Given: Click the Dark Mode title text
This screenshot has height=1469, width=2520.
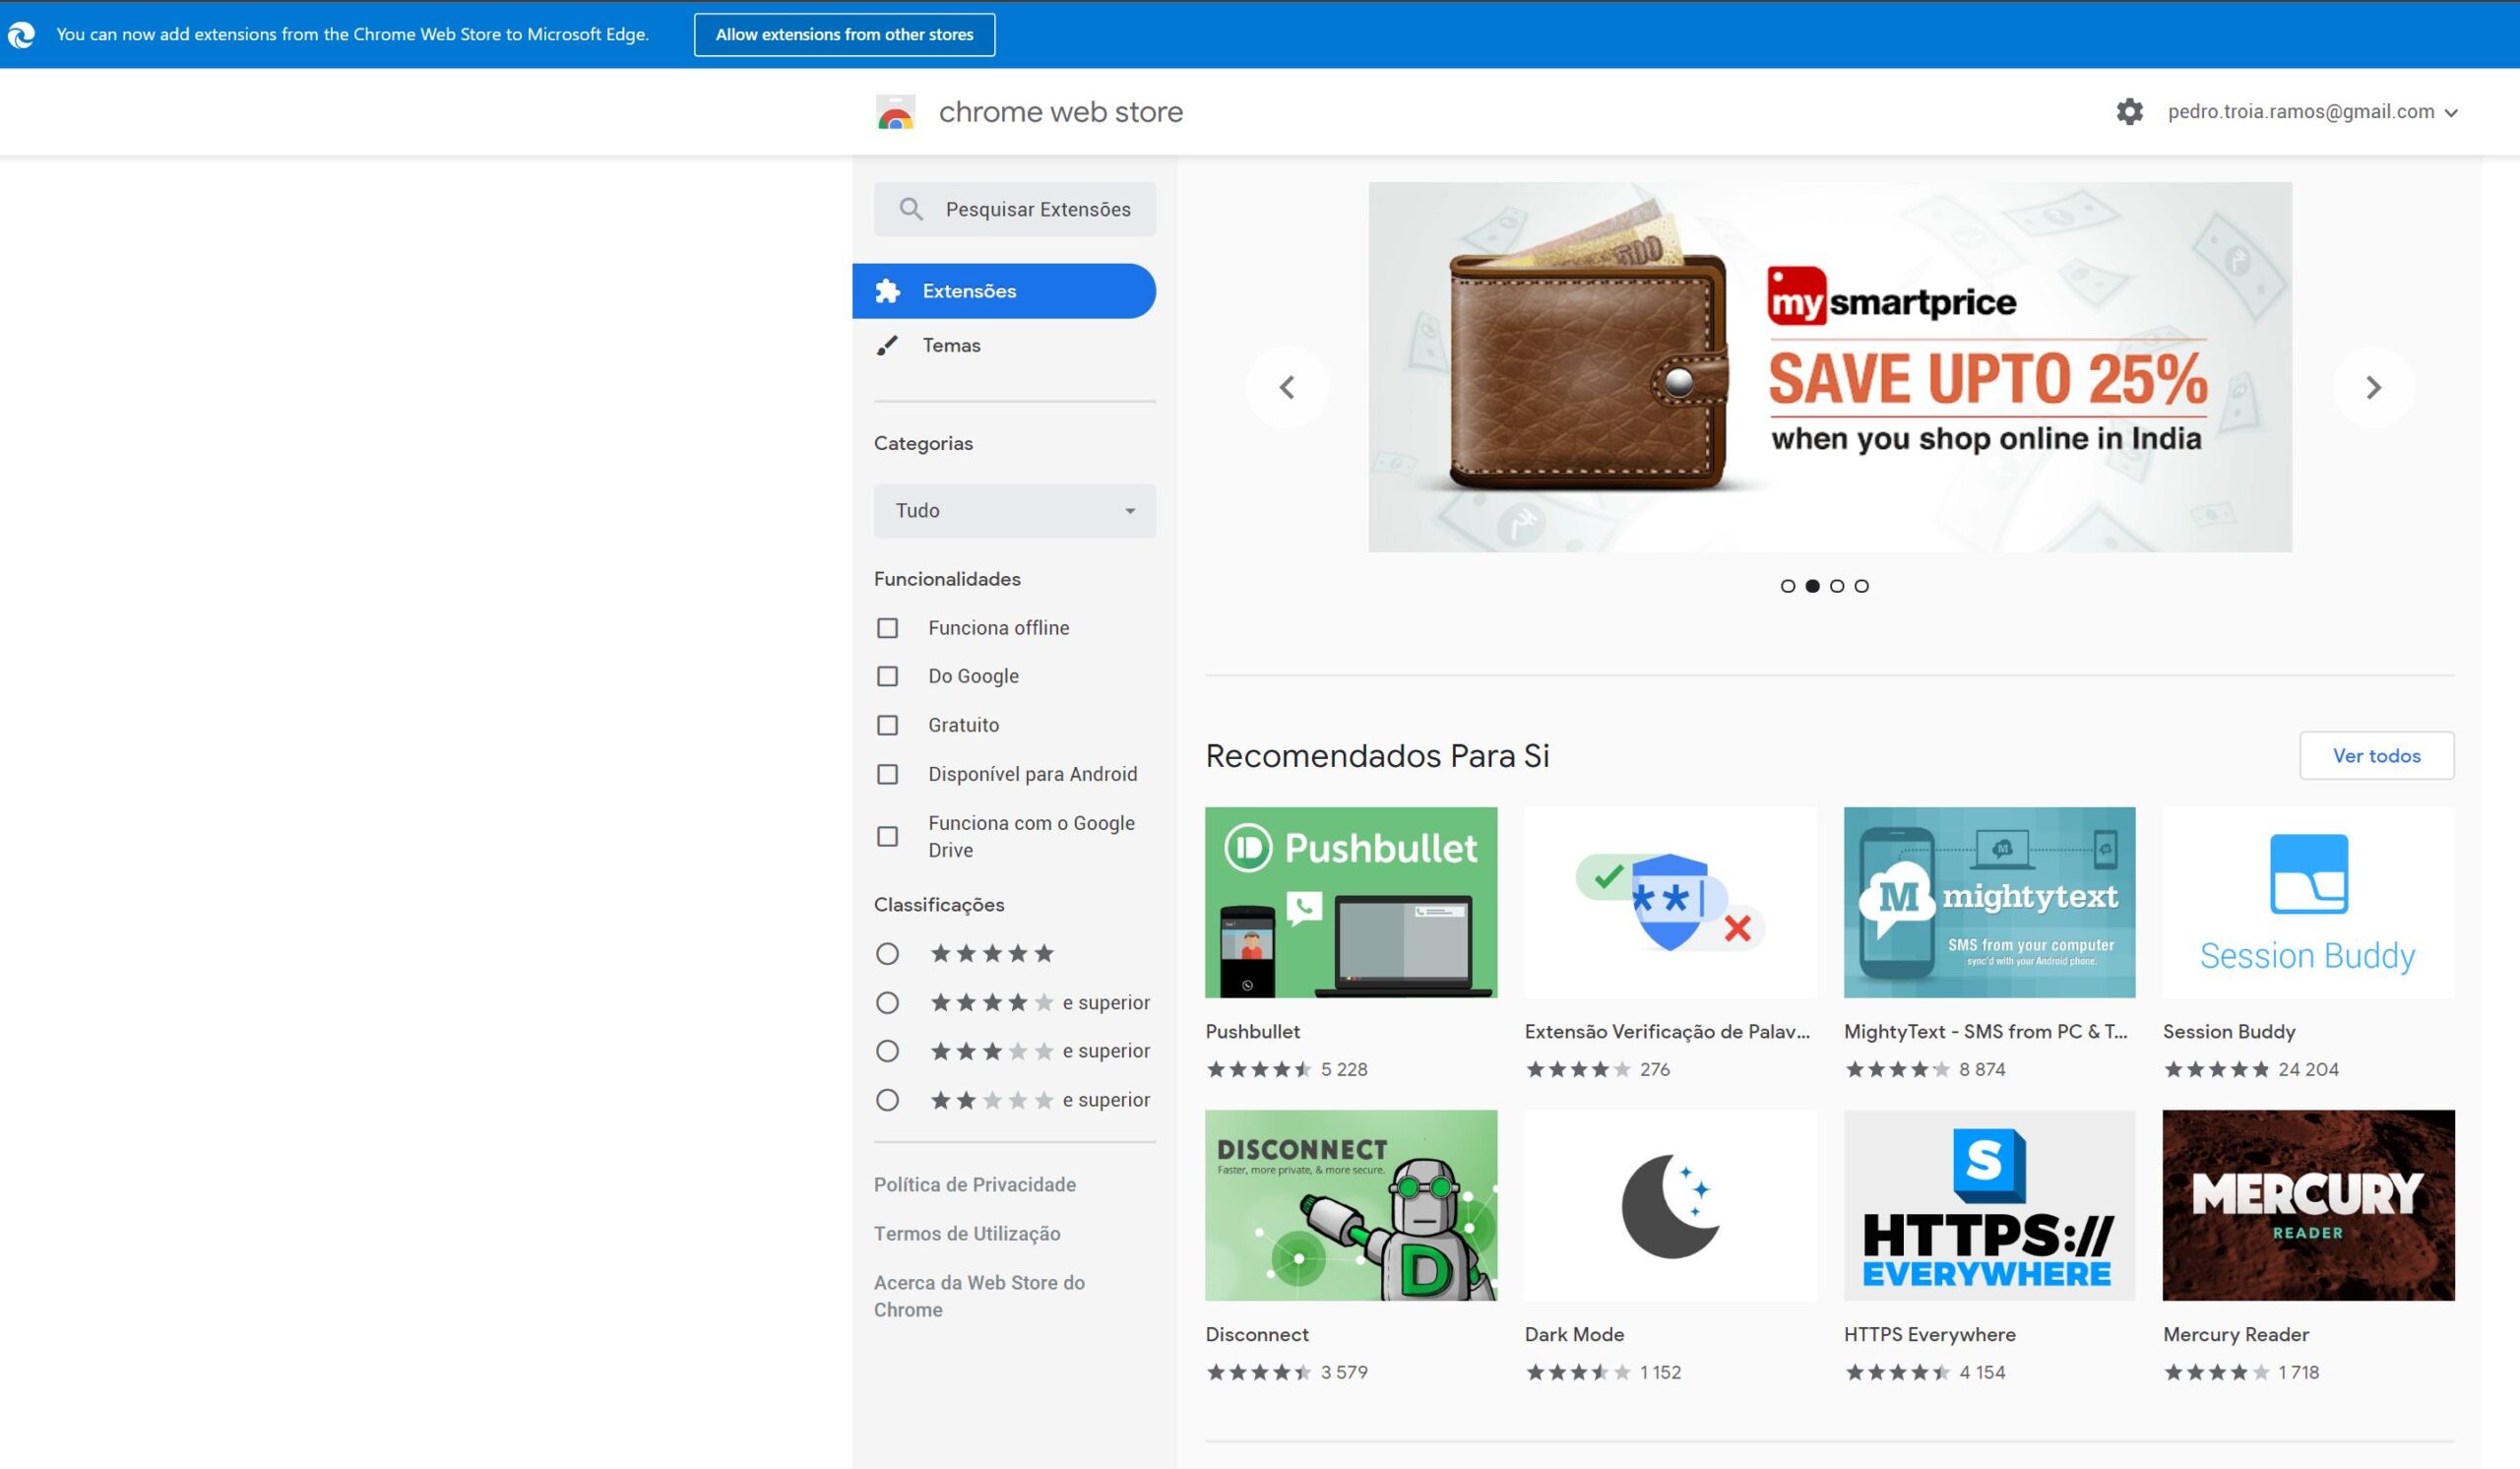Looking at the screenshot, I should 1574,1334.
